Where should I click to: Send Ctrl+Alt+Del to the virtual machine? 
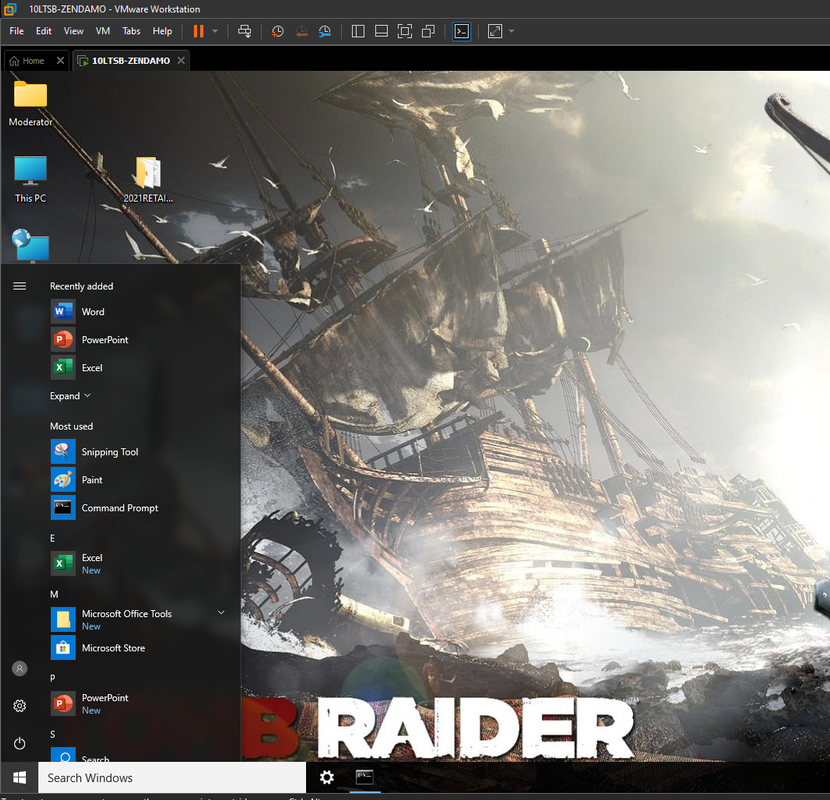245,31
